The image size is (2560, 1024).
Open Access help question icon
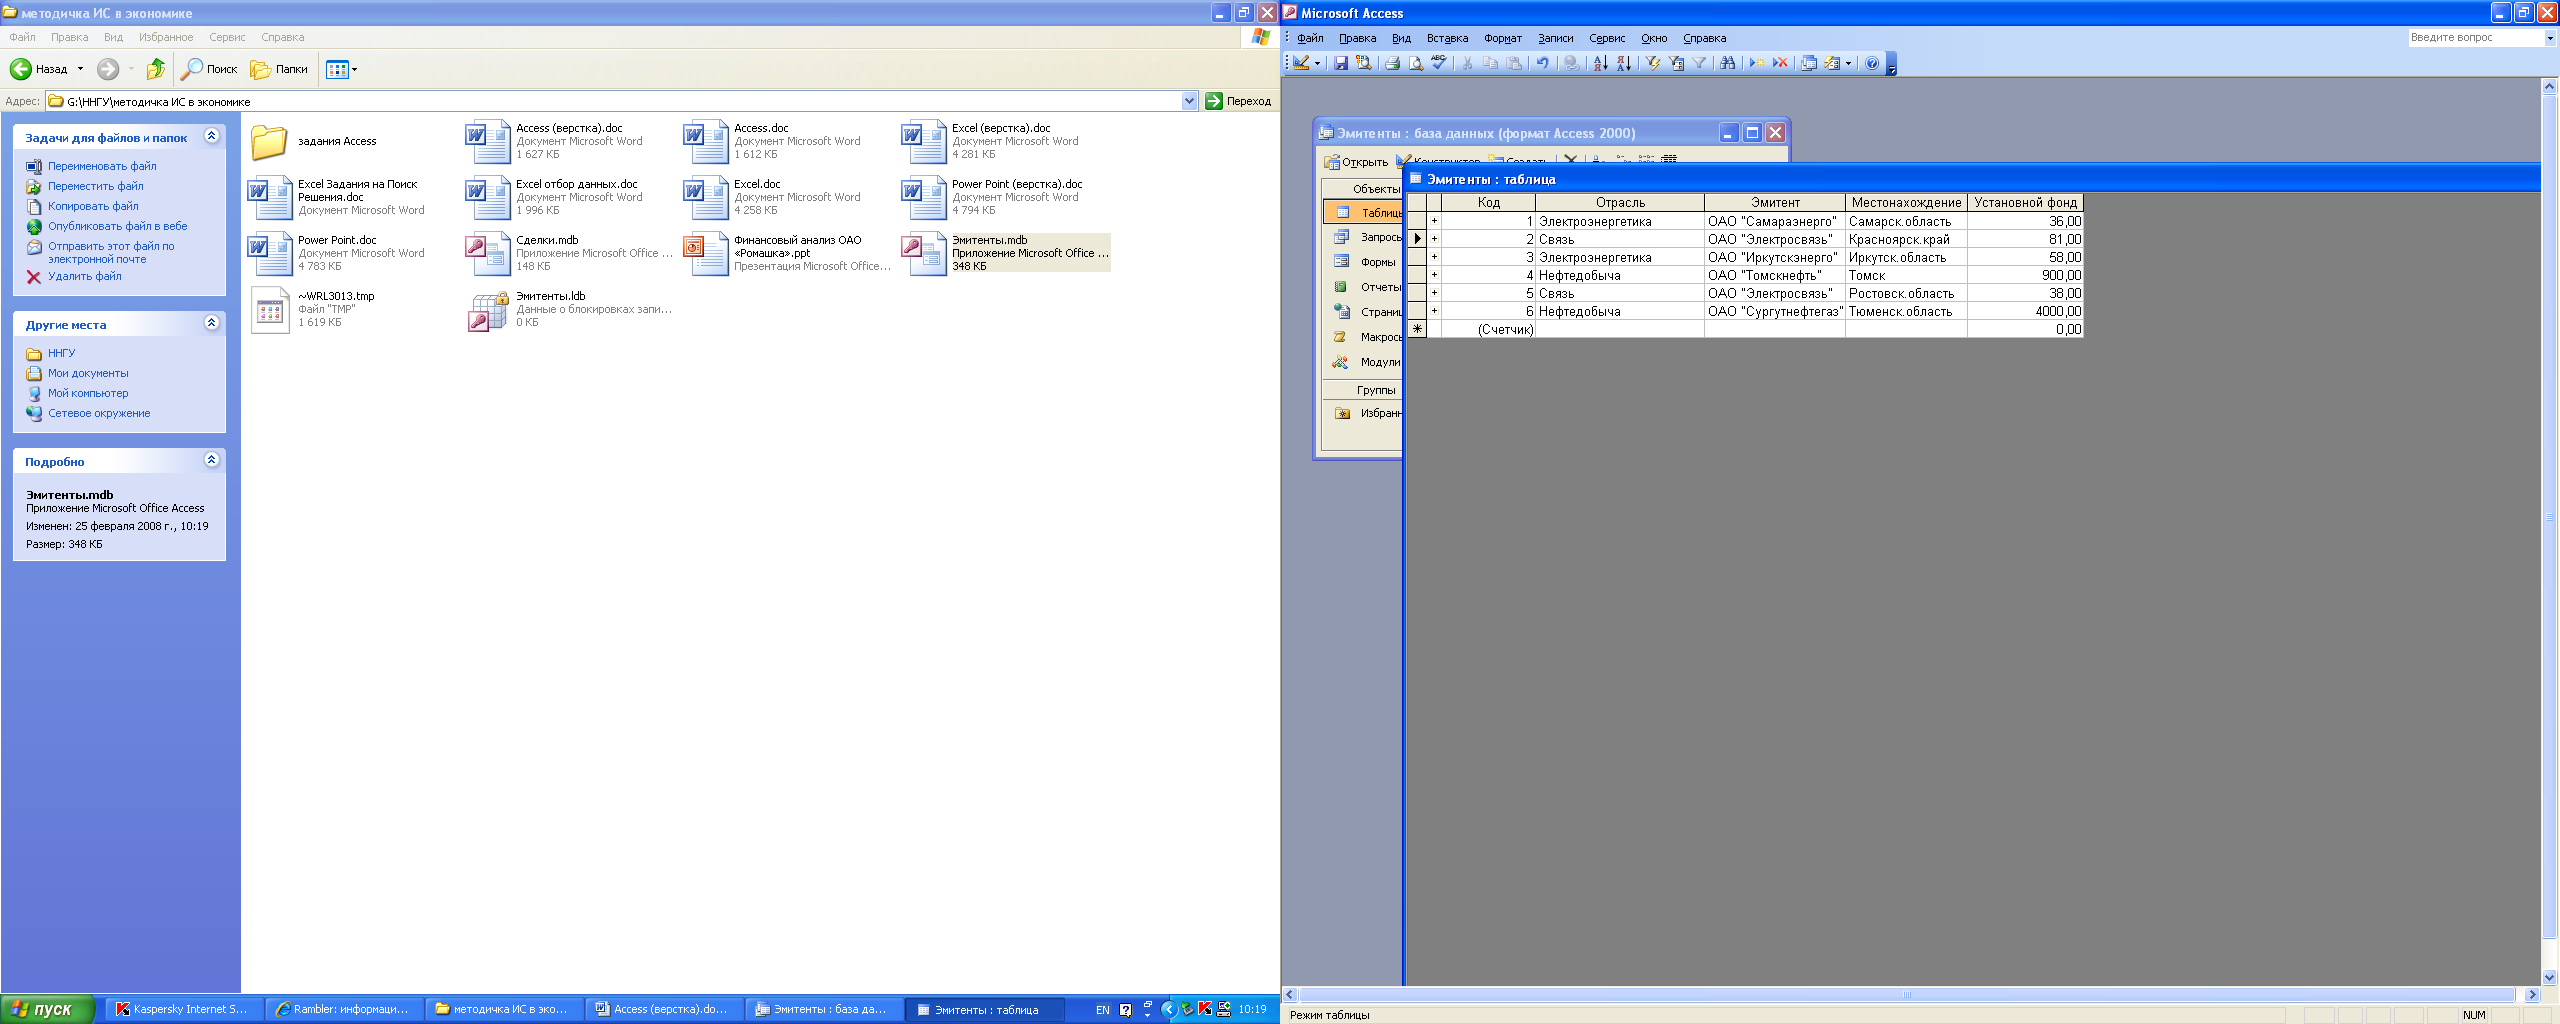pos(1872,63)
